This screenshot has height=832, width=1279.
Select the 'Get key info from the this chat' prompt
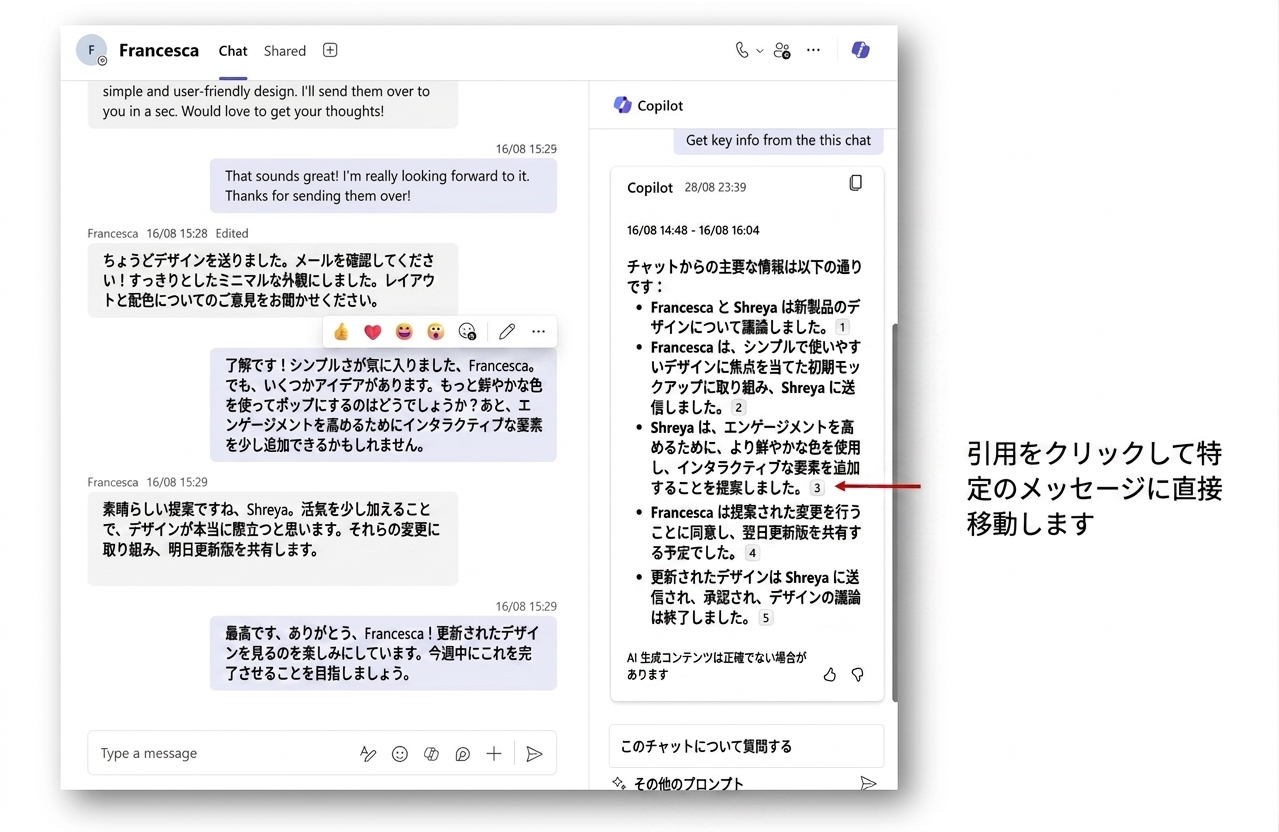(778, 140)
